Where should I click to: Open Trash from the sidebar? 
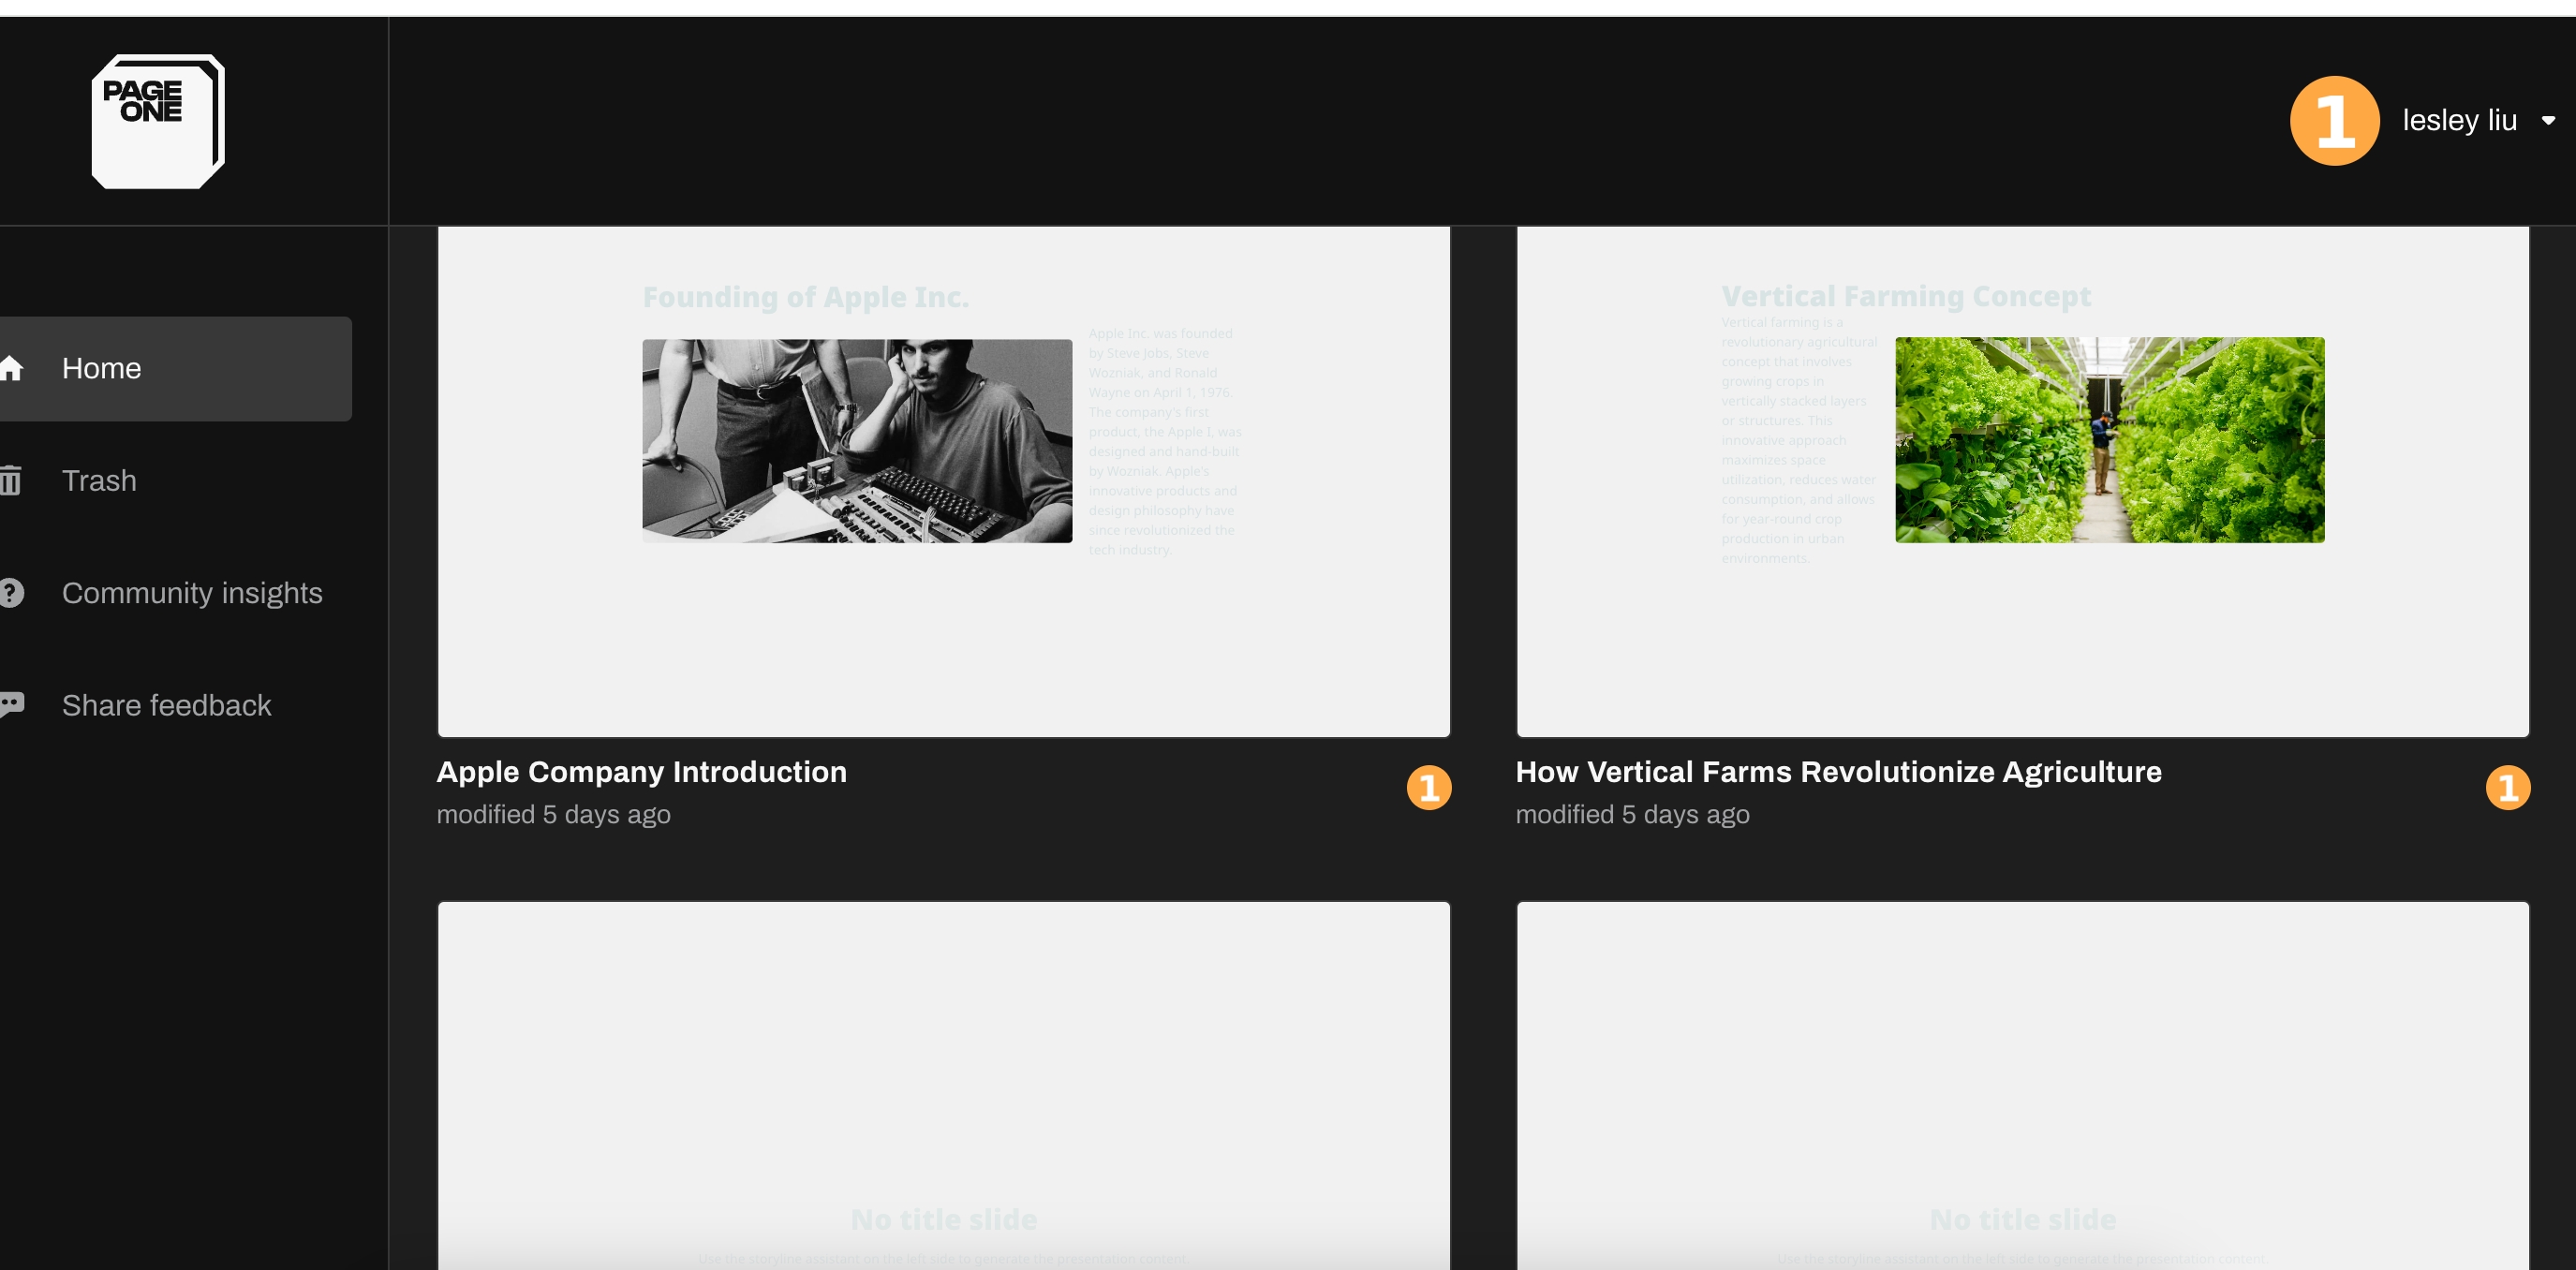tap(99, 481)
